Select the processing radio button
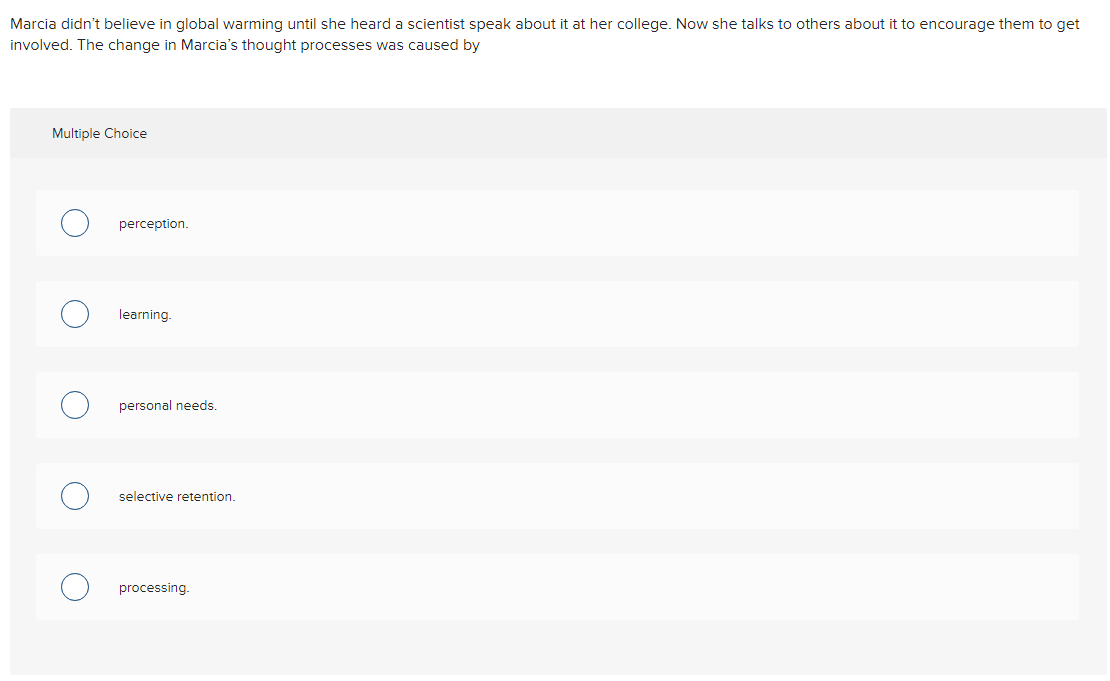The image size is (1110, 681). coord(75,587)
